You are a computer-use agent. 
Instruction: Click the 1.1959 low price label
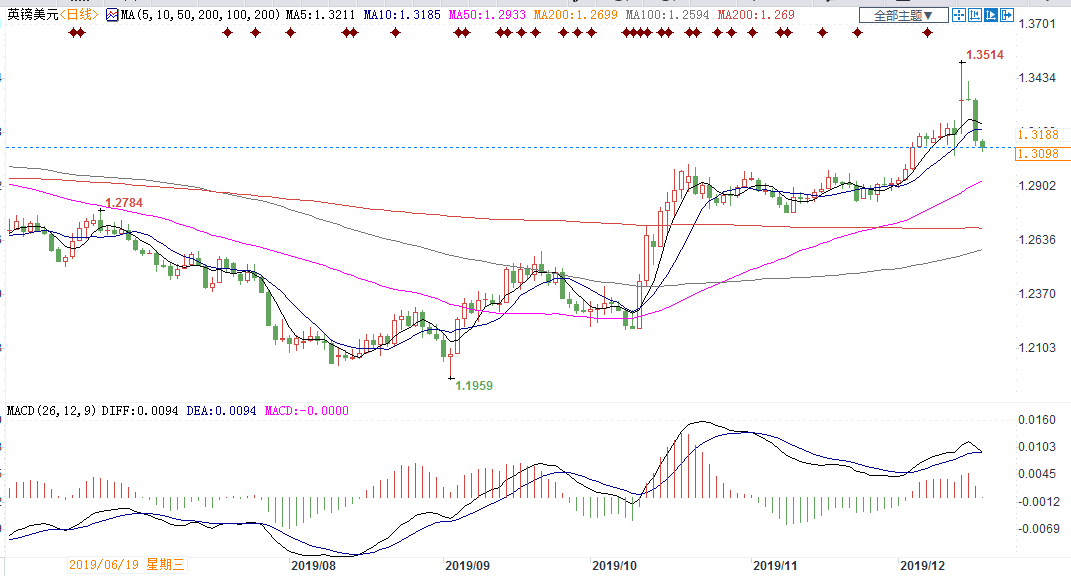[474, 385]
